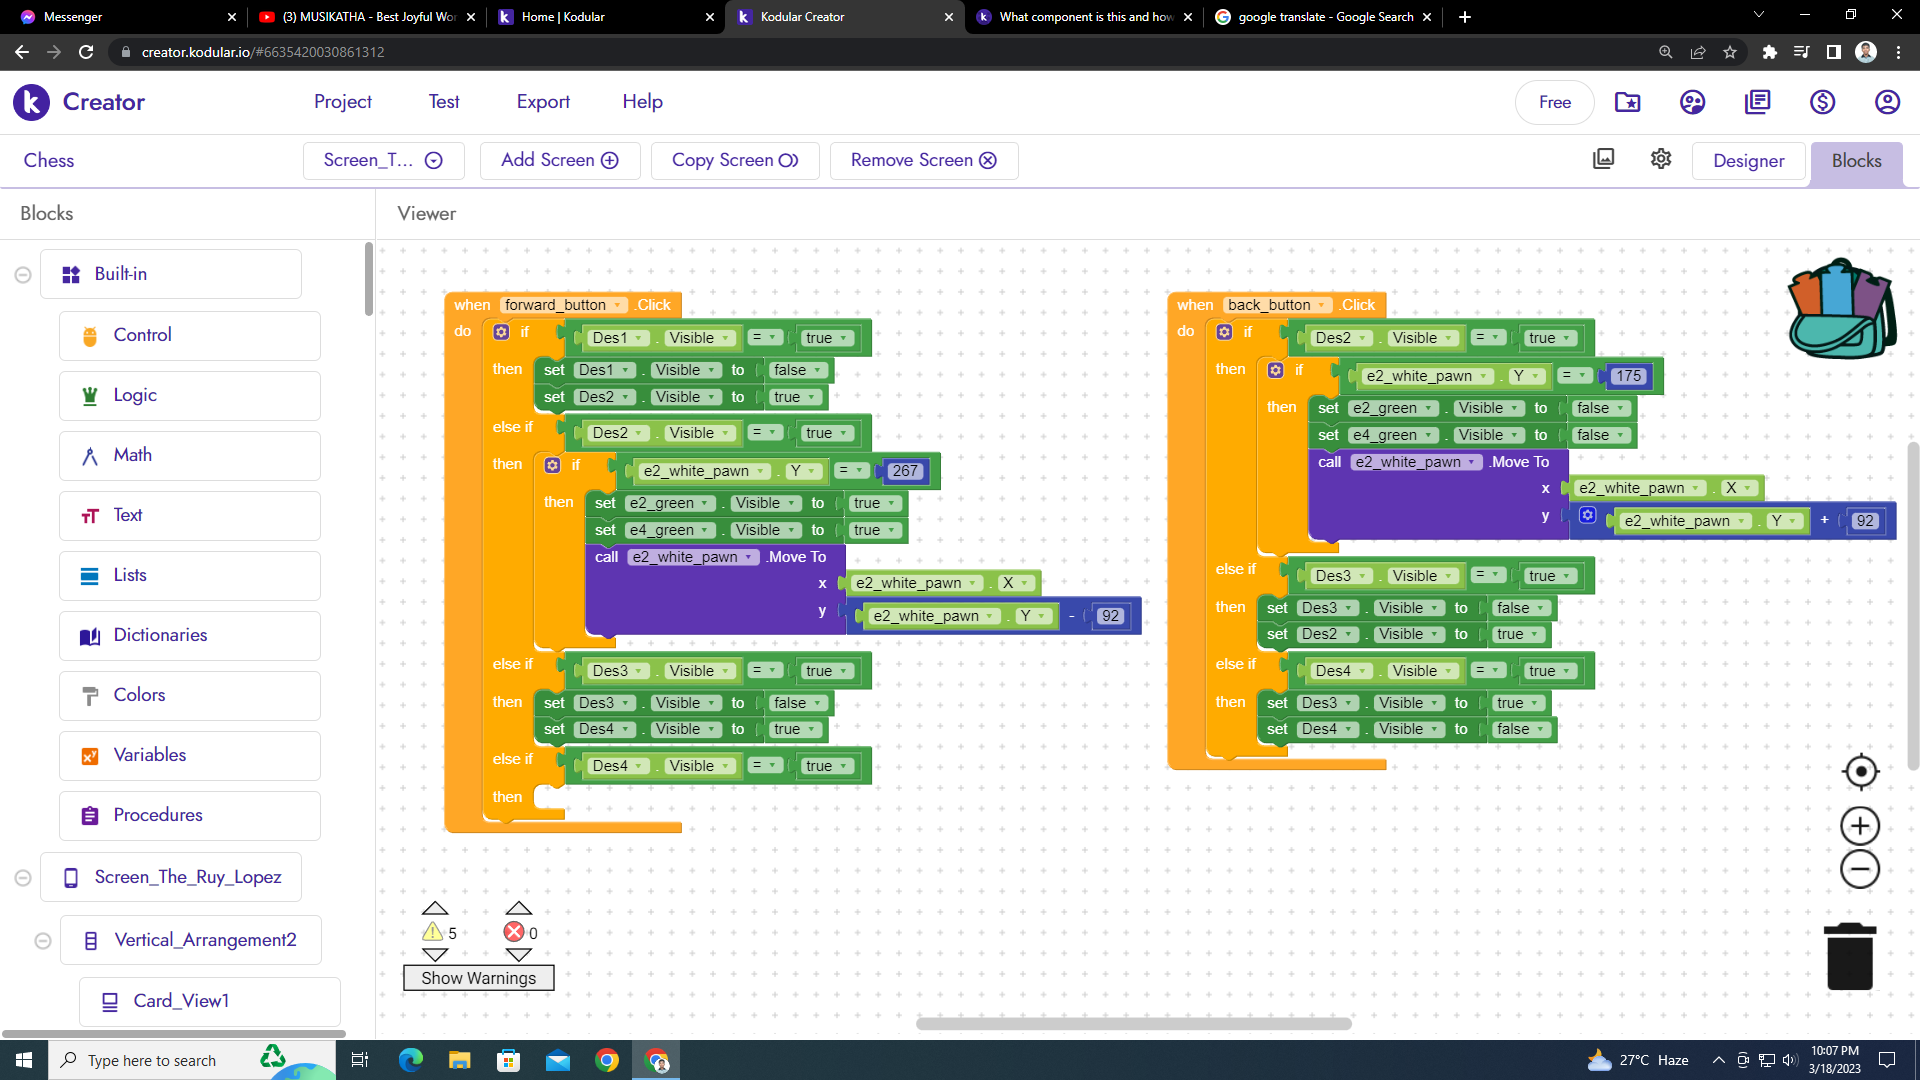Center the workspace with the target icon

pyautogui.click(x=1860, y=771)
